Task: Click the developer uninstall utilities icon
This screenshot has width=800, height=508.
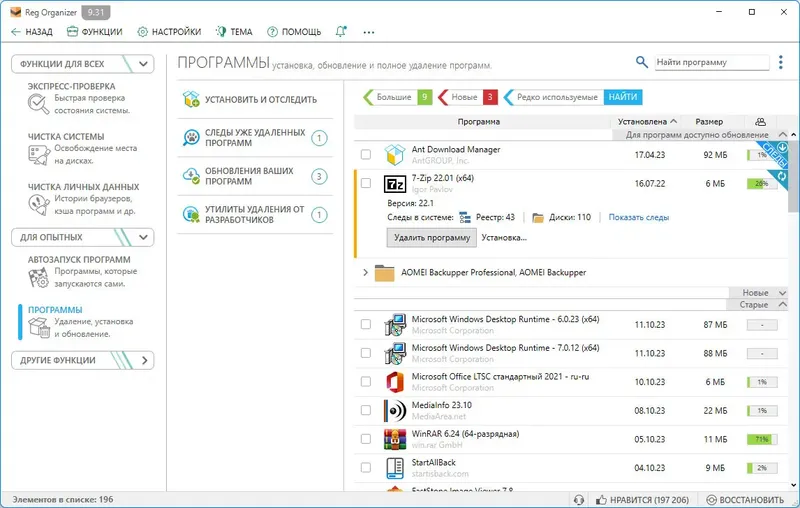Action: [191, 214]
